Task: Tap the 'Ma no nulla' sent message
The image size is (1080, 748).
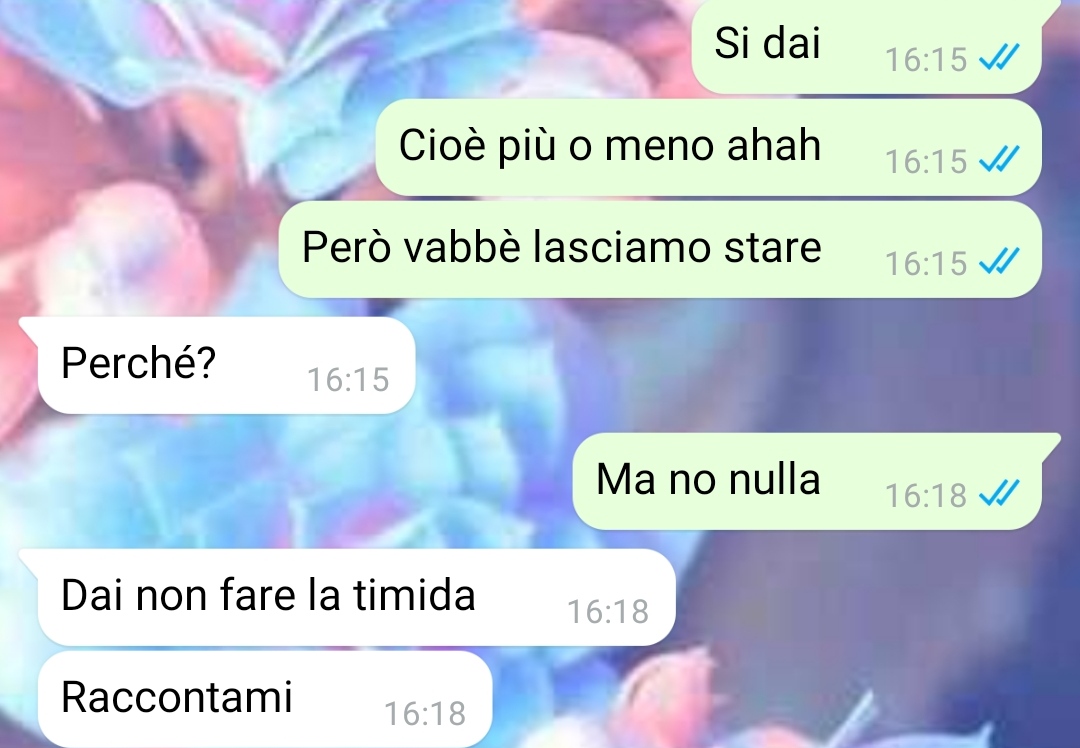Action: (807, 481)
